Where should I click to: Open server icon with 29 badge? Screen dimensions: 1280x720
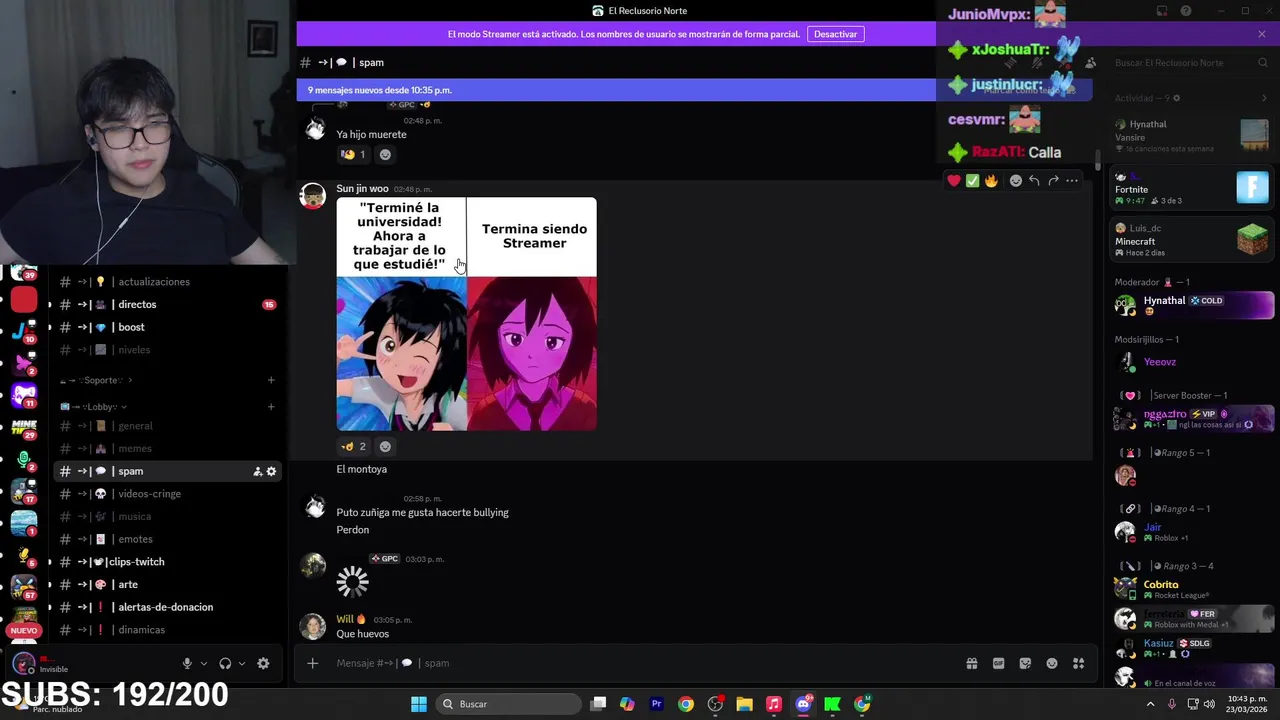pos(24,428)
